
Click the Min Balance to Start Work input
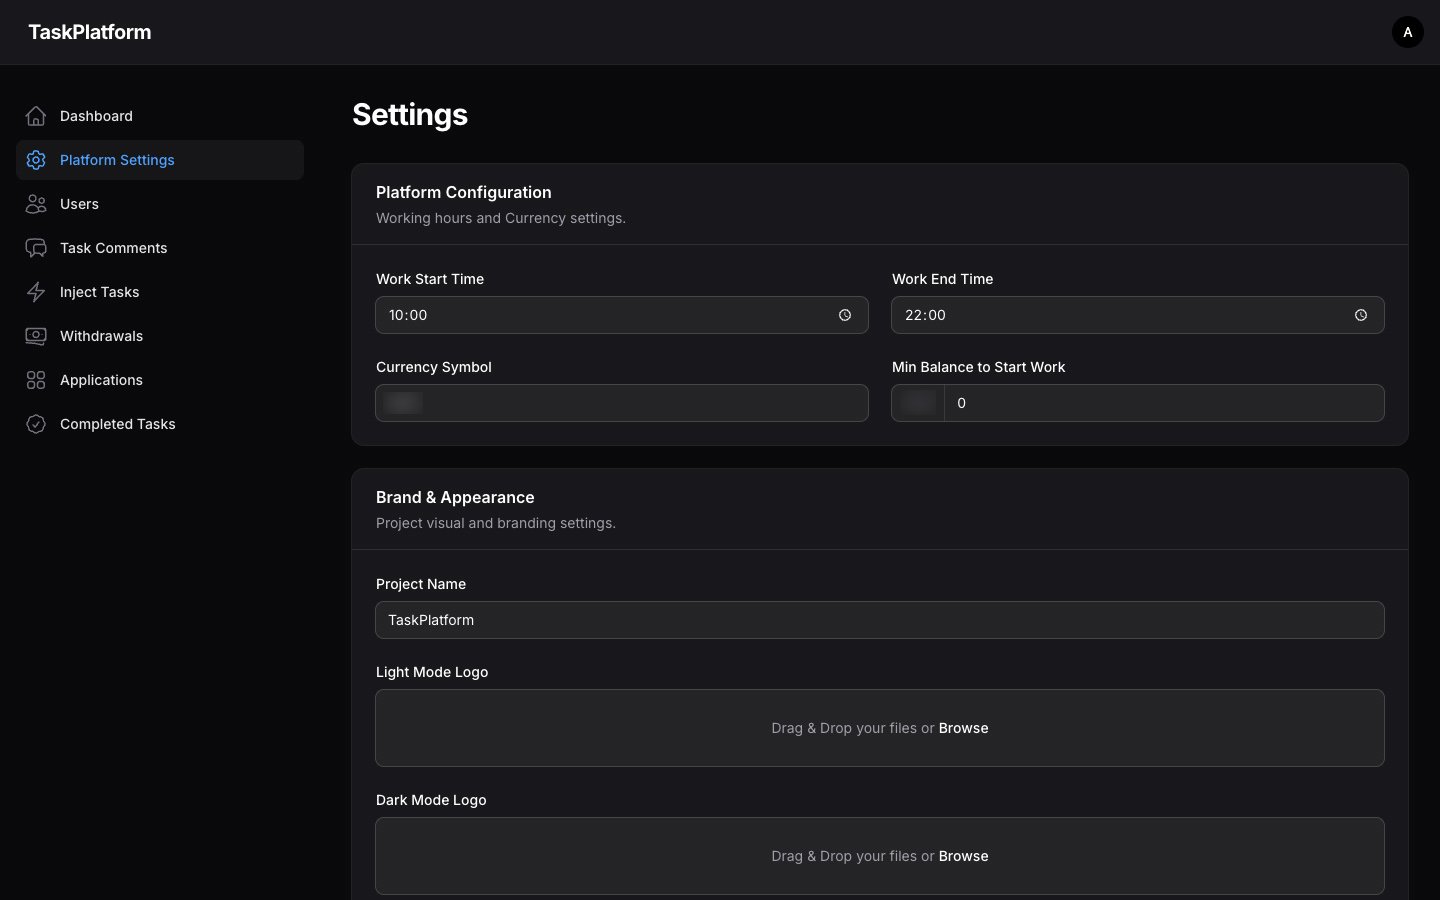[x=1164, y=403]
